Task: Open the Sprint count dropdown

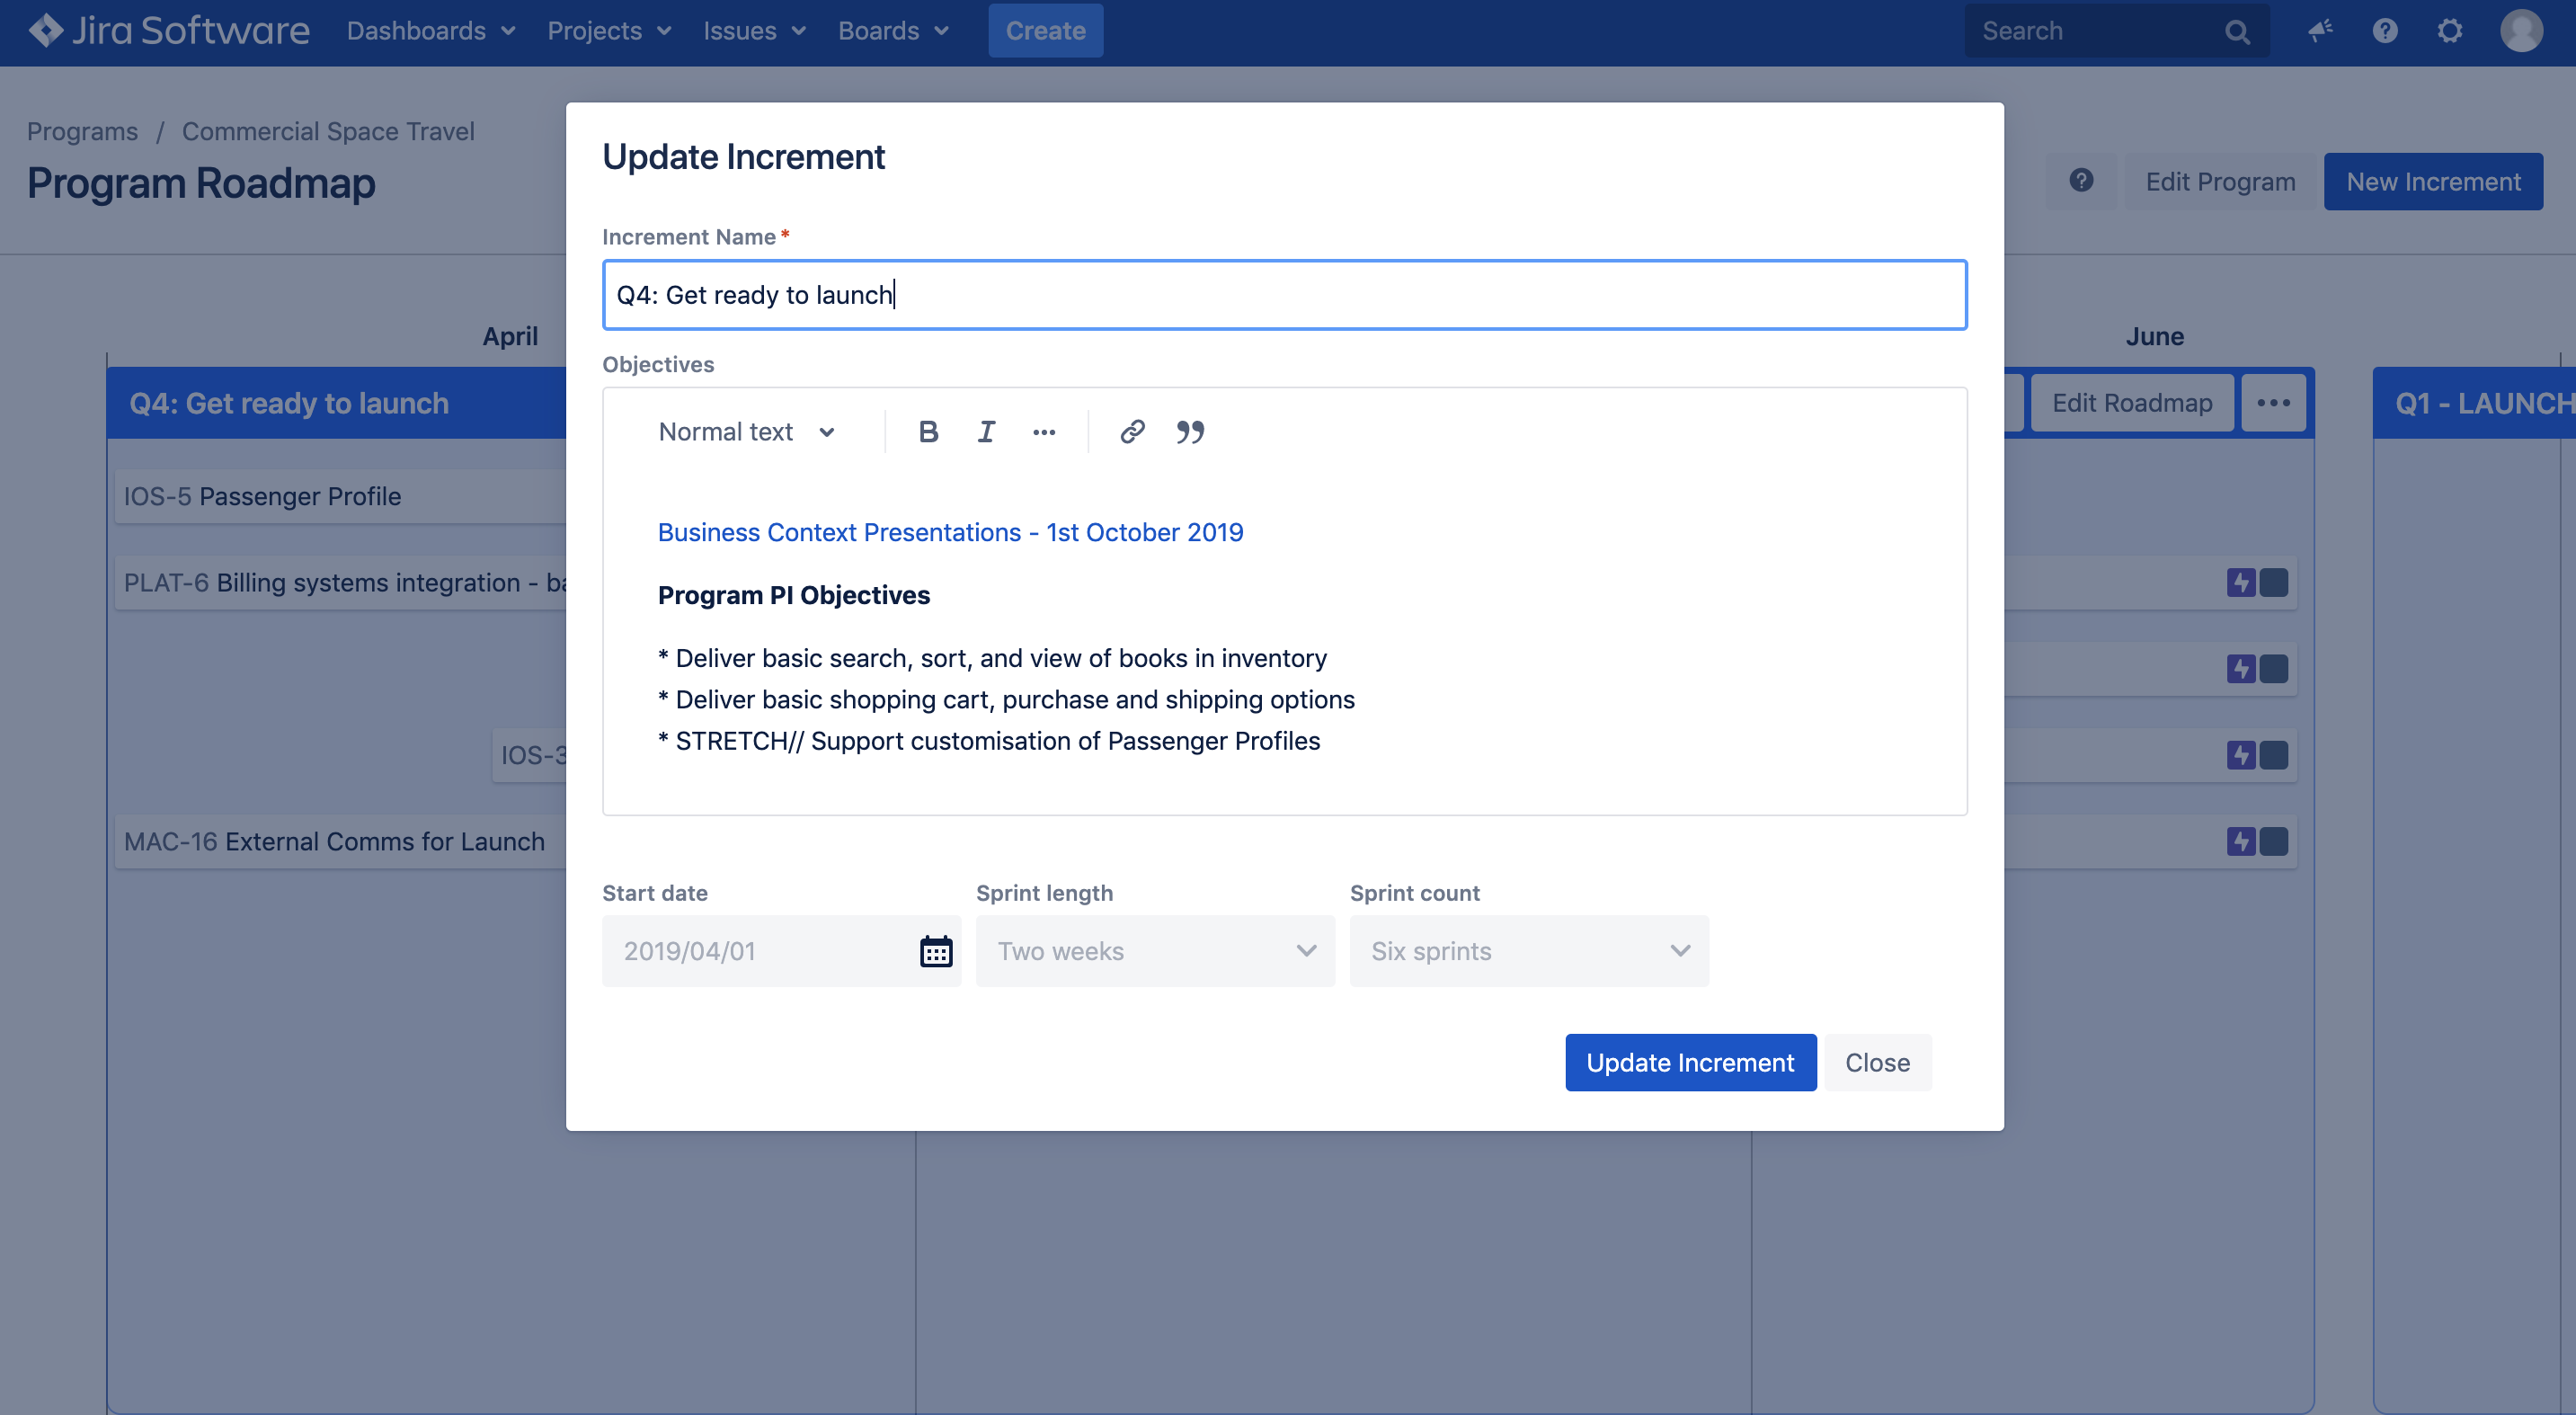Action: pos(1529,951)
